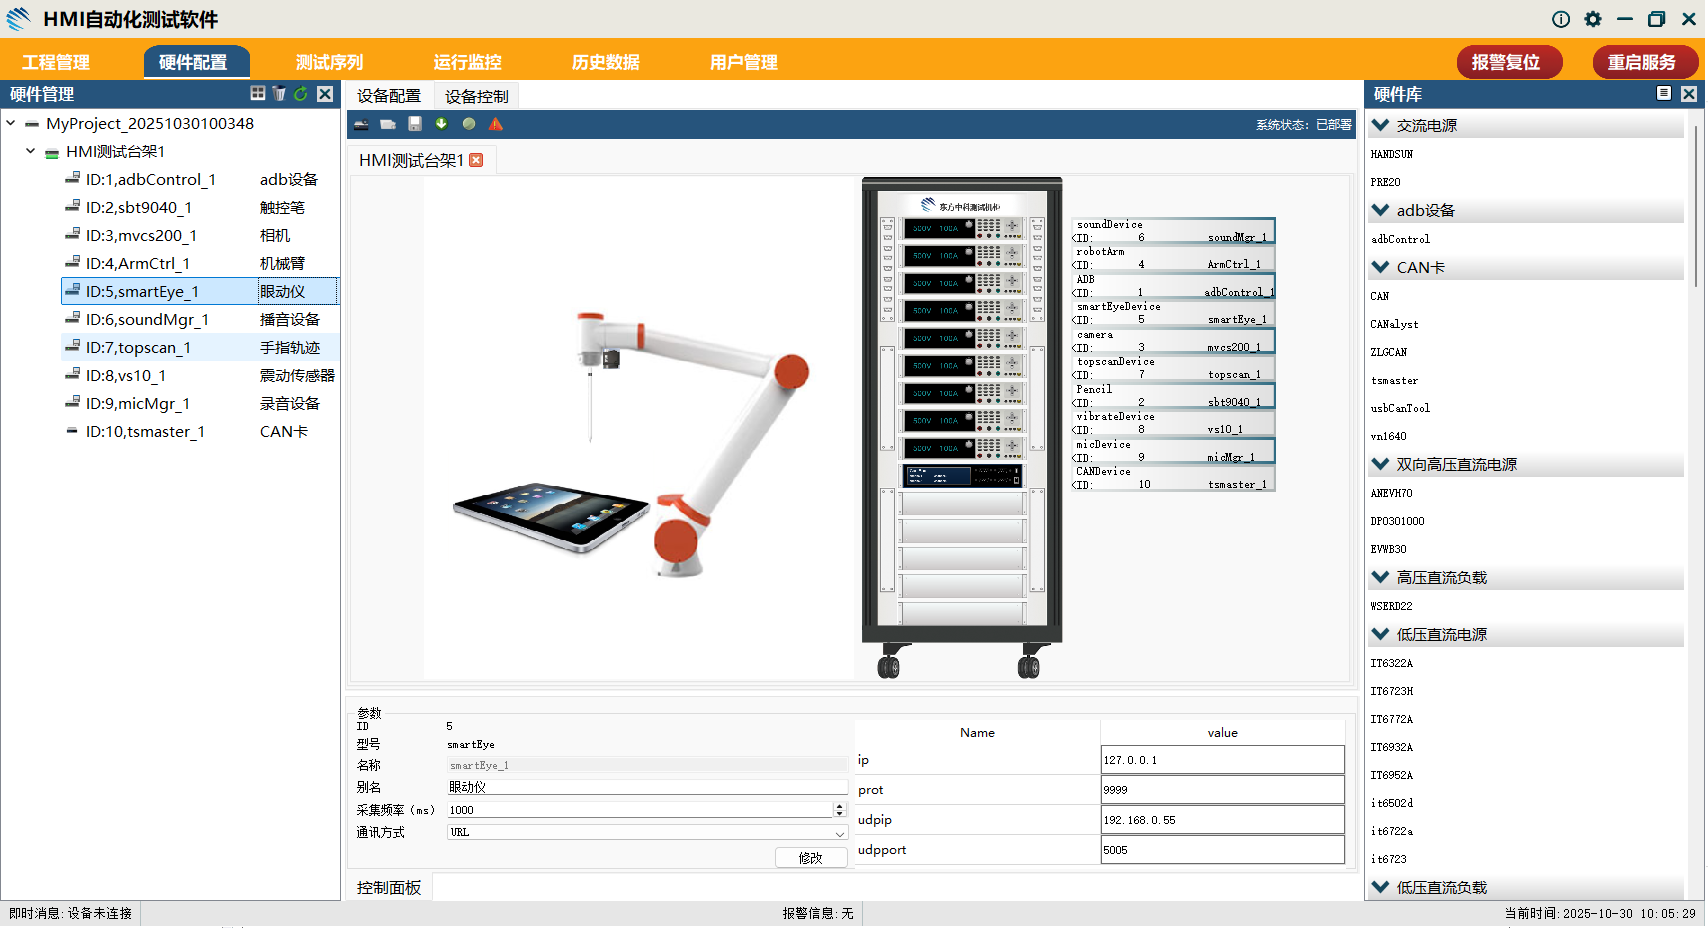The image size is (1708, 928).
Task: Click green refresh icon in 硬件管理 header
Action: (x=301, y=94)
